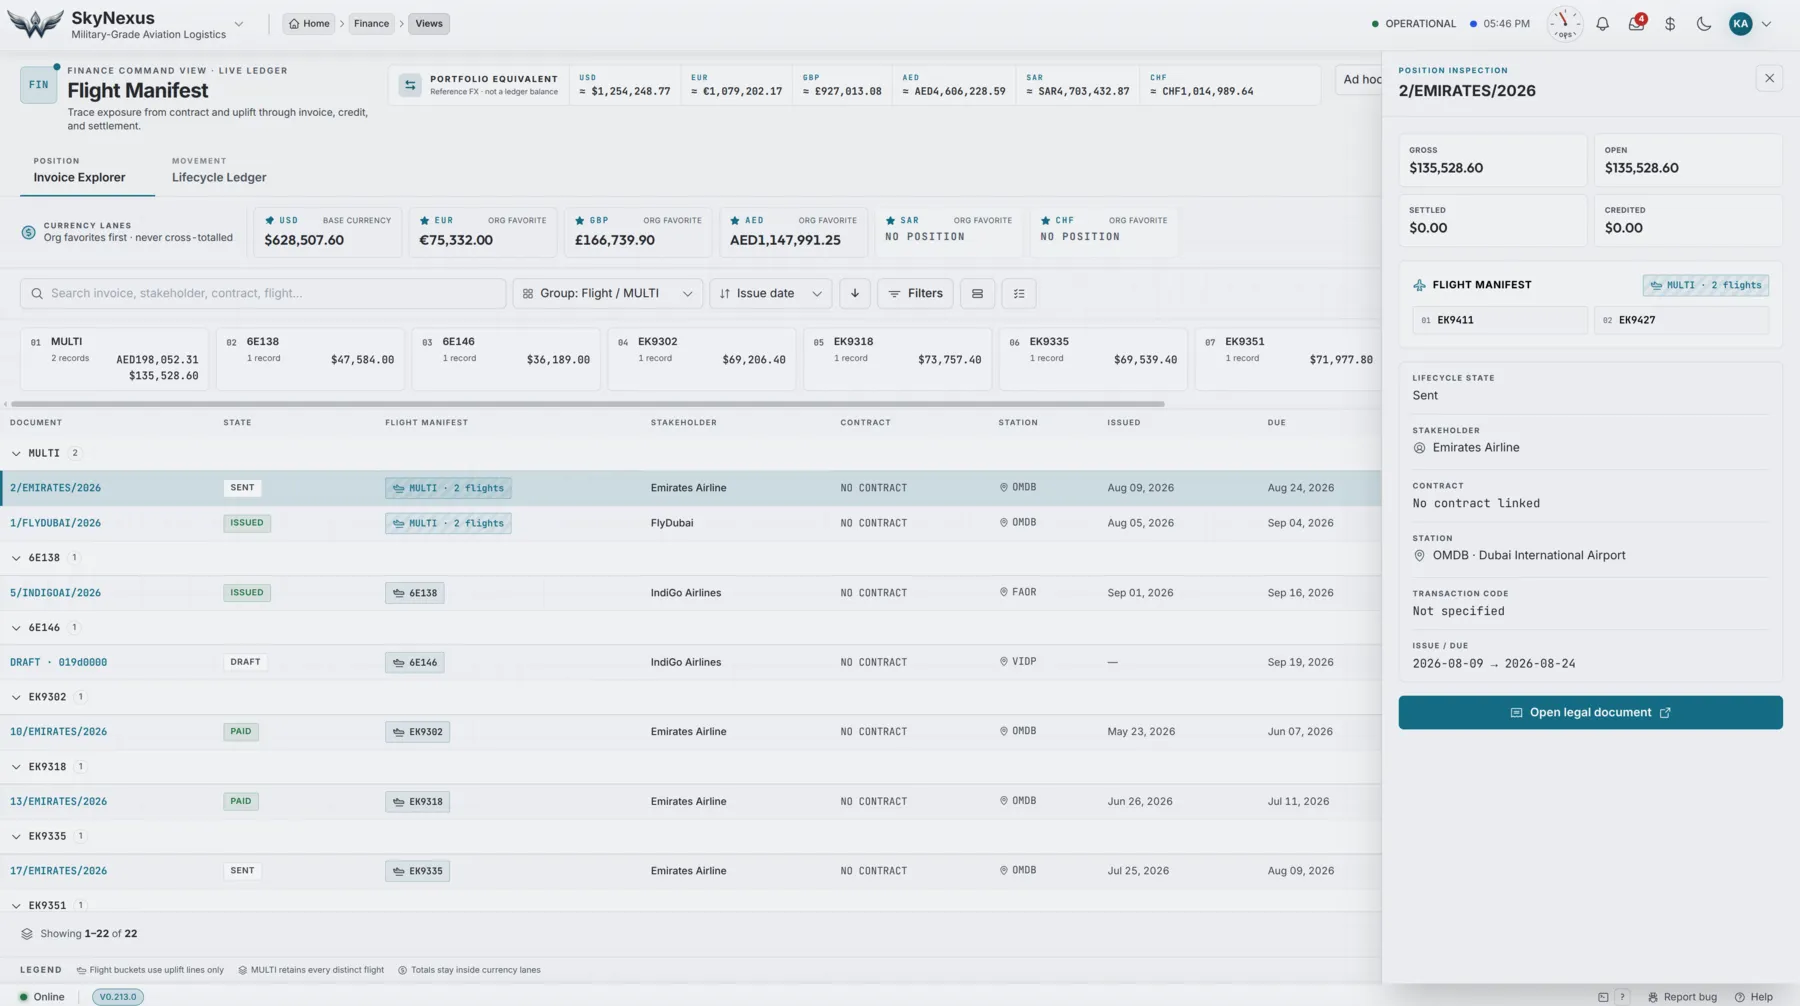Open the OPS clock gauge
Screen dimensions: 1800x1006
click(1565, 24)
